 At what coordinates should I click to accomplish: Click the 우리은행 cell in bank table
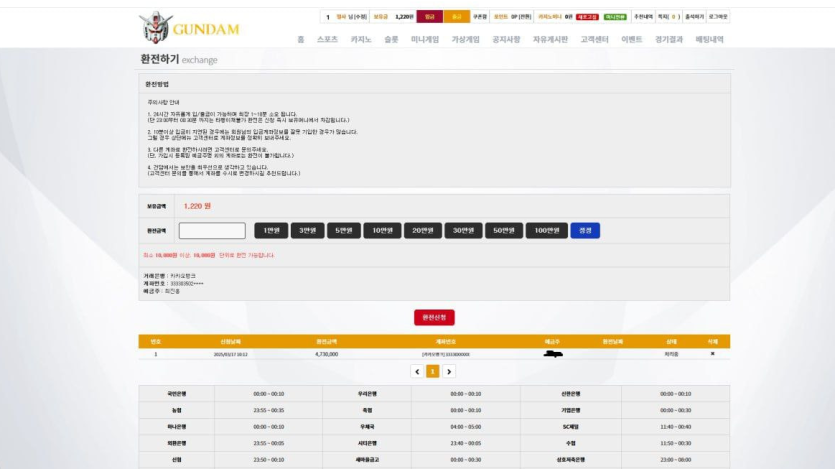(x=367, y=394)
